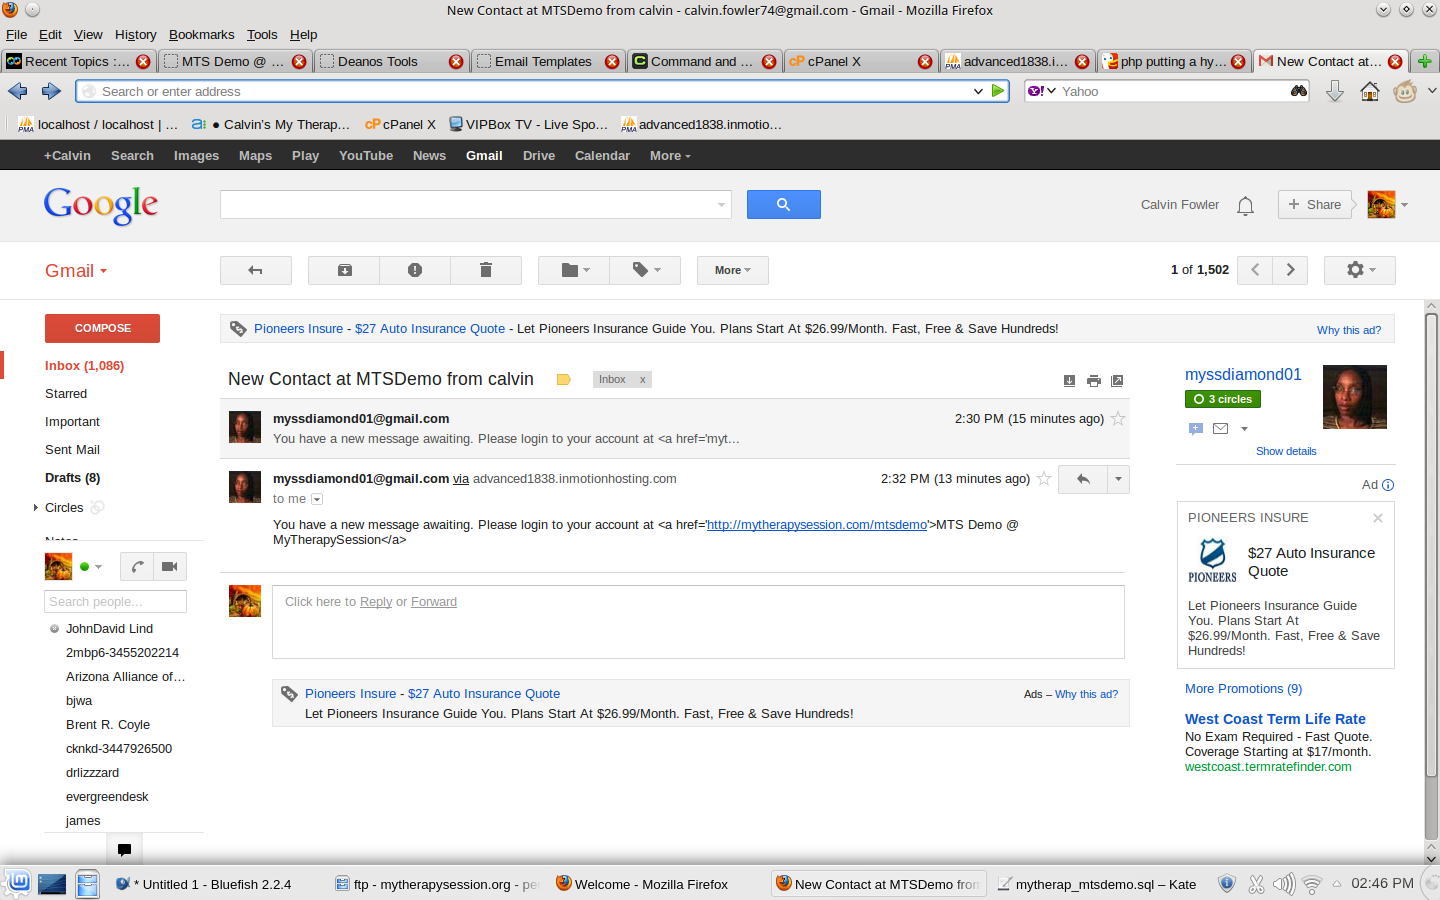The width and height of the screenshot is (1440, 900).
Task: Start a video call in chat panel
Action: point(170,567)
